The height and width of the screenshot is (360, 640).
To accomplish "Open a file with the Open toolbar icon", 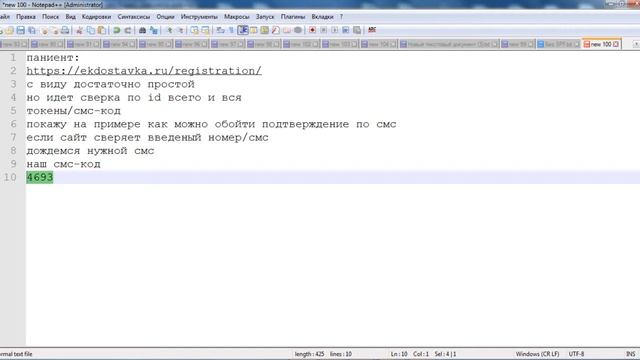I will pos(9,30).
